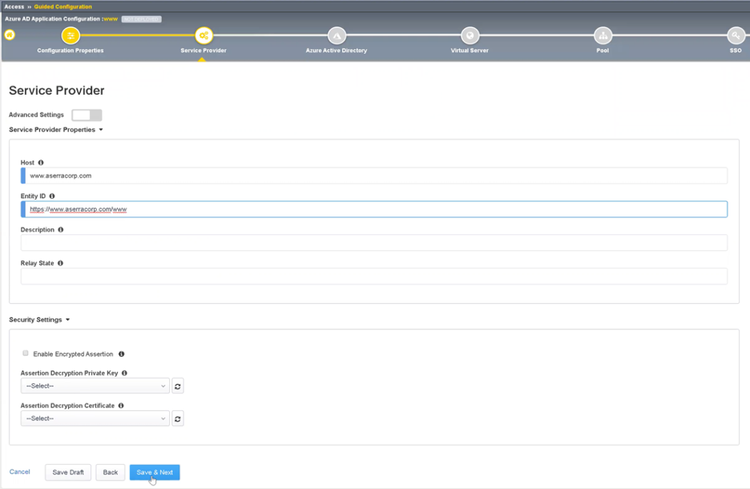Open the Assertion Decryption Certificate dropdown
750x489 pixels.
[95, 419]
